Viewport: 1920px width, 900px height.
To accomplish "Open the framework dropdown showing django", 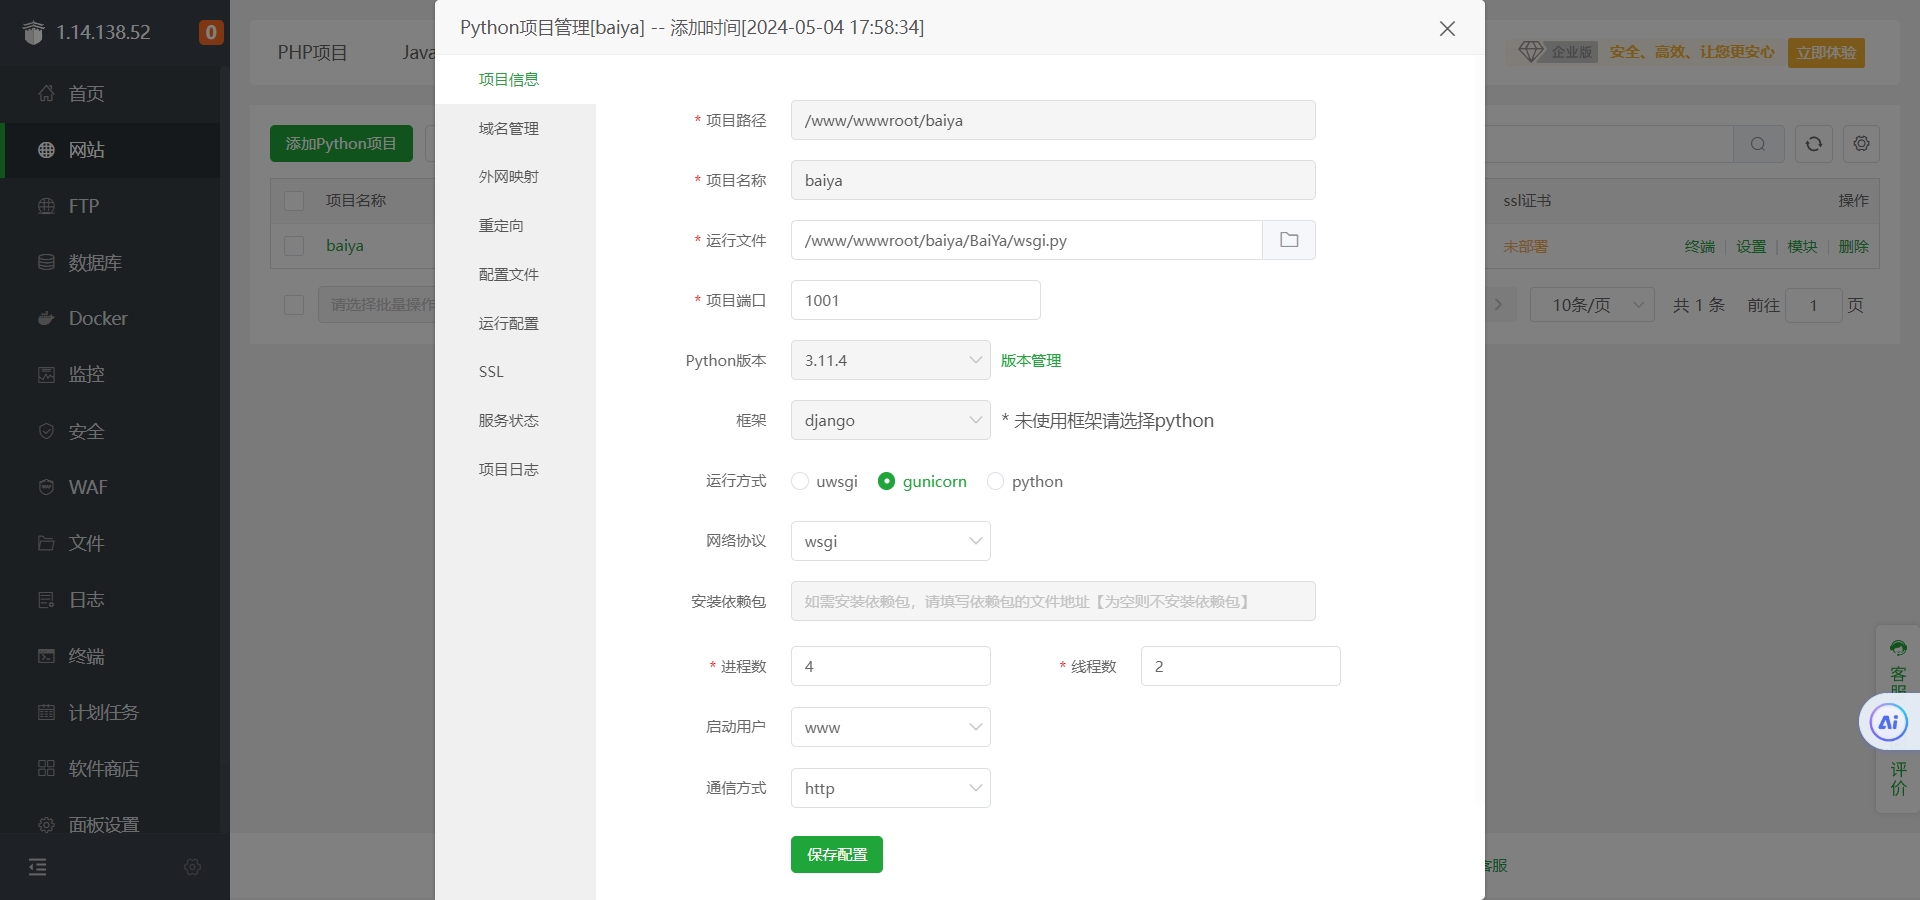I will [x=890, y=420].
